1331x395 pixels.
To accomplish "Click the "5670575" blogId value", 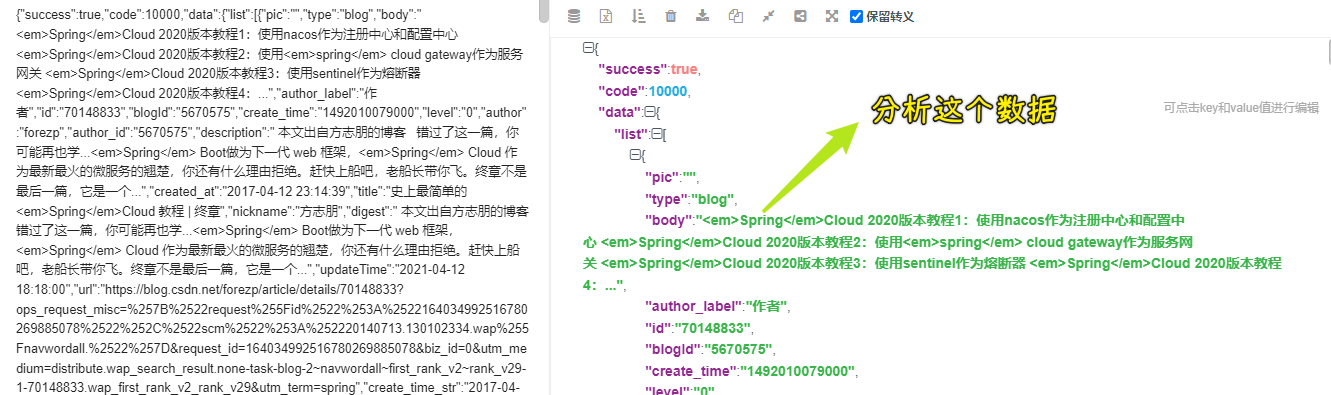I will click(738, 349).
